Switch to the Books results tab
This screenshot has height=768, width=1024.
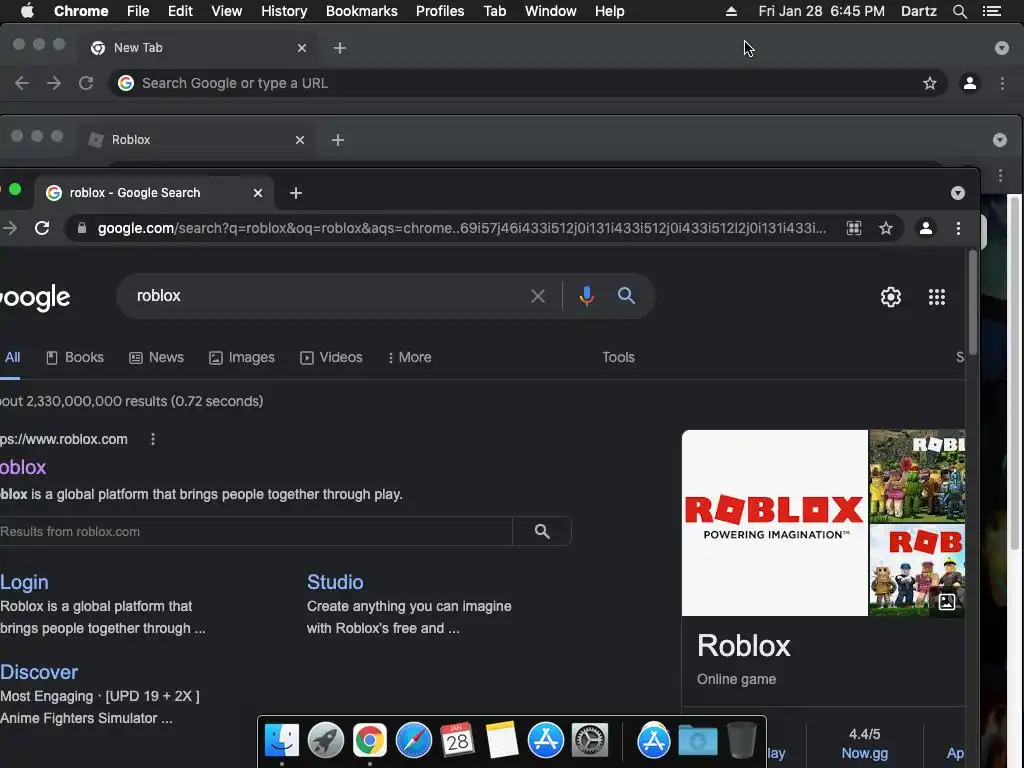tap(74, 357)
